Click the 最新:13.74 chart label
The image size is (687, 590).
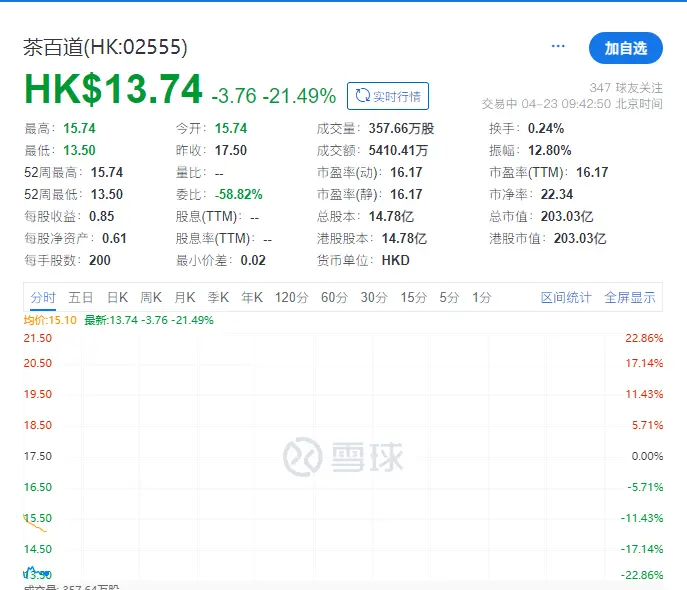tap(149, 320)
